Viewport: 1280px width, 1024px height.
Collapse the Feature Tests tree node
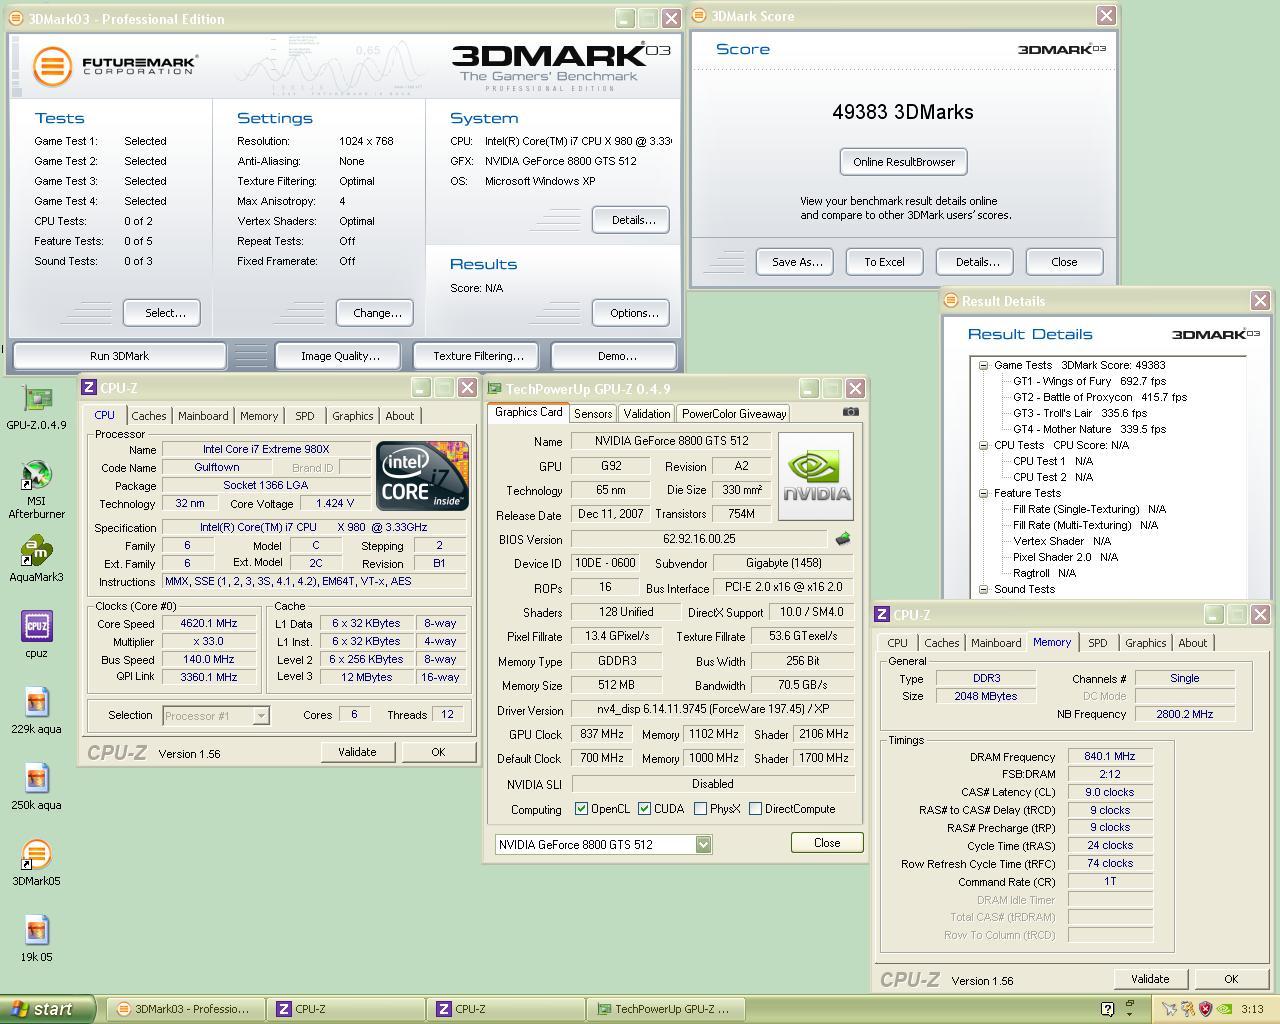(x=983, y=493)
